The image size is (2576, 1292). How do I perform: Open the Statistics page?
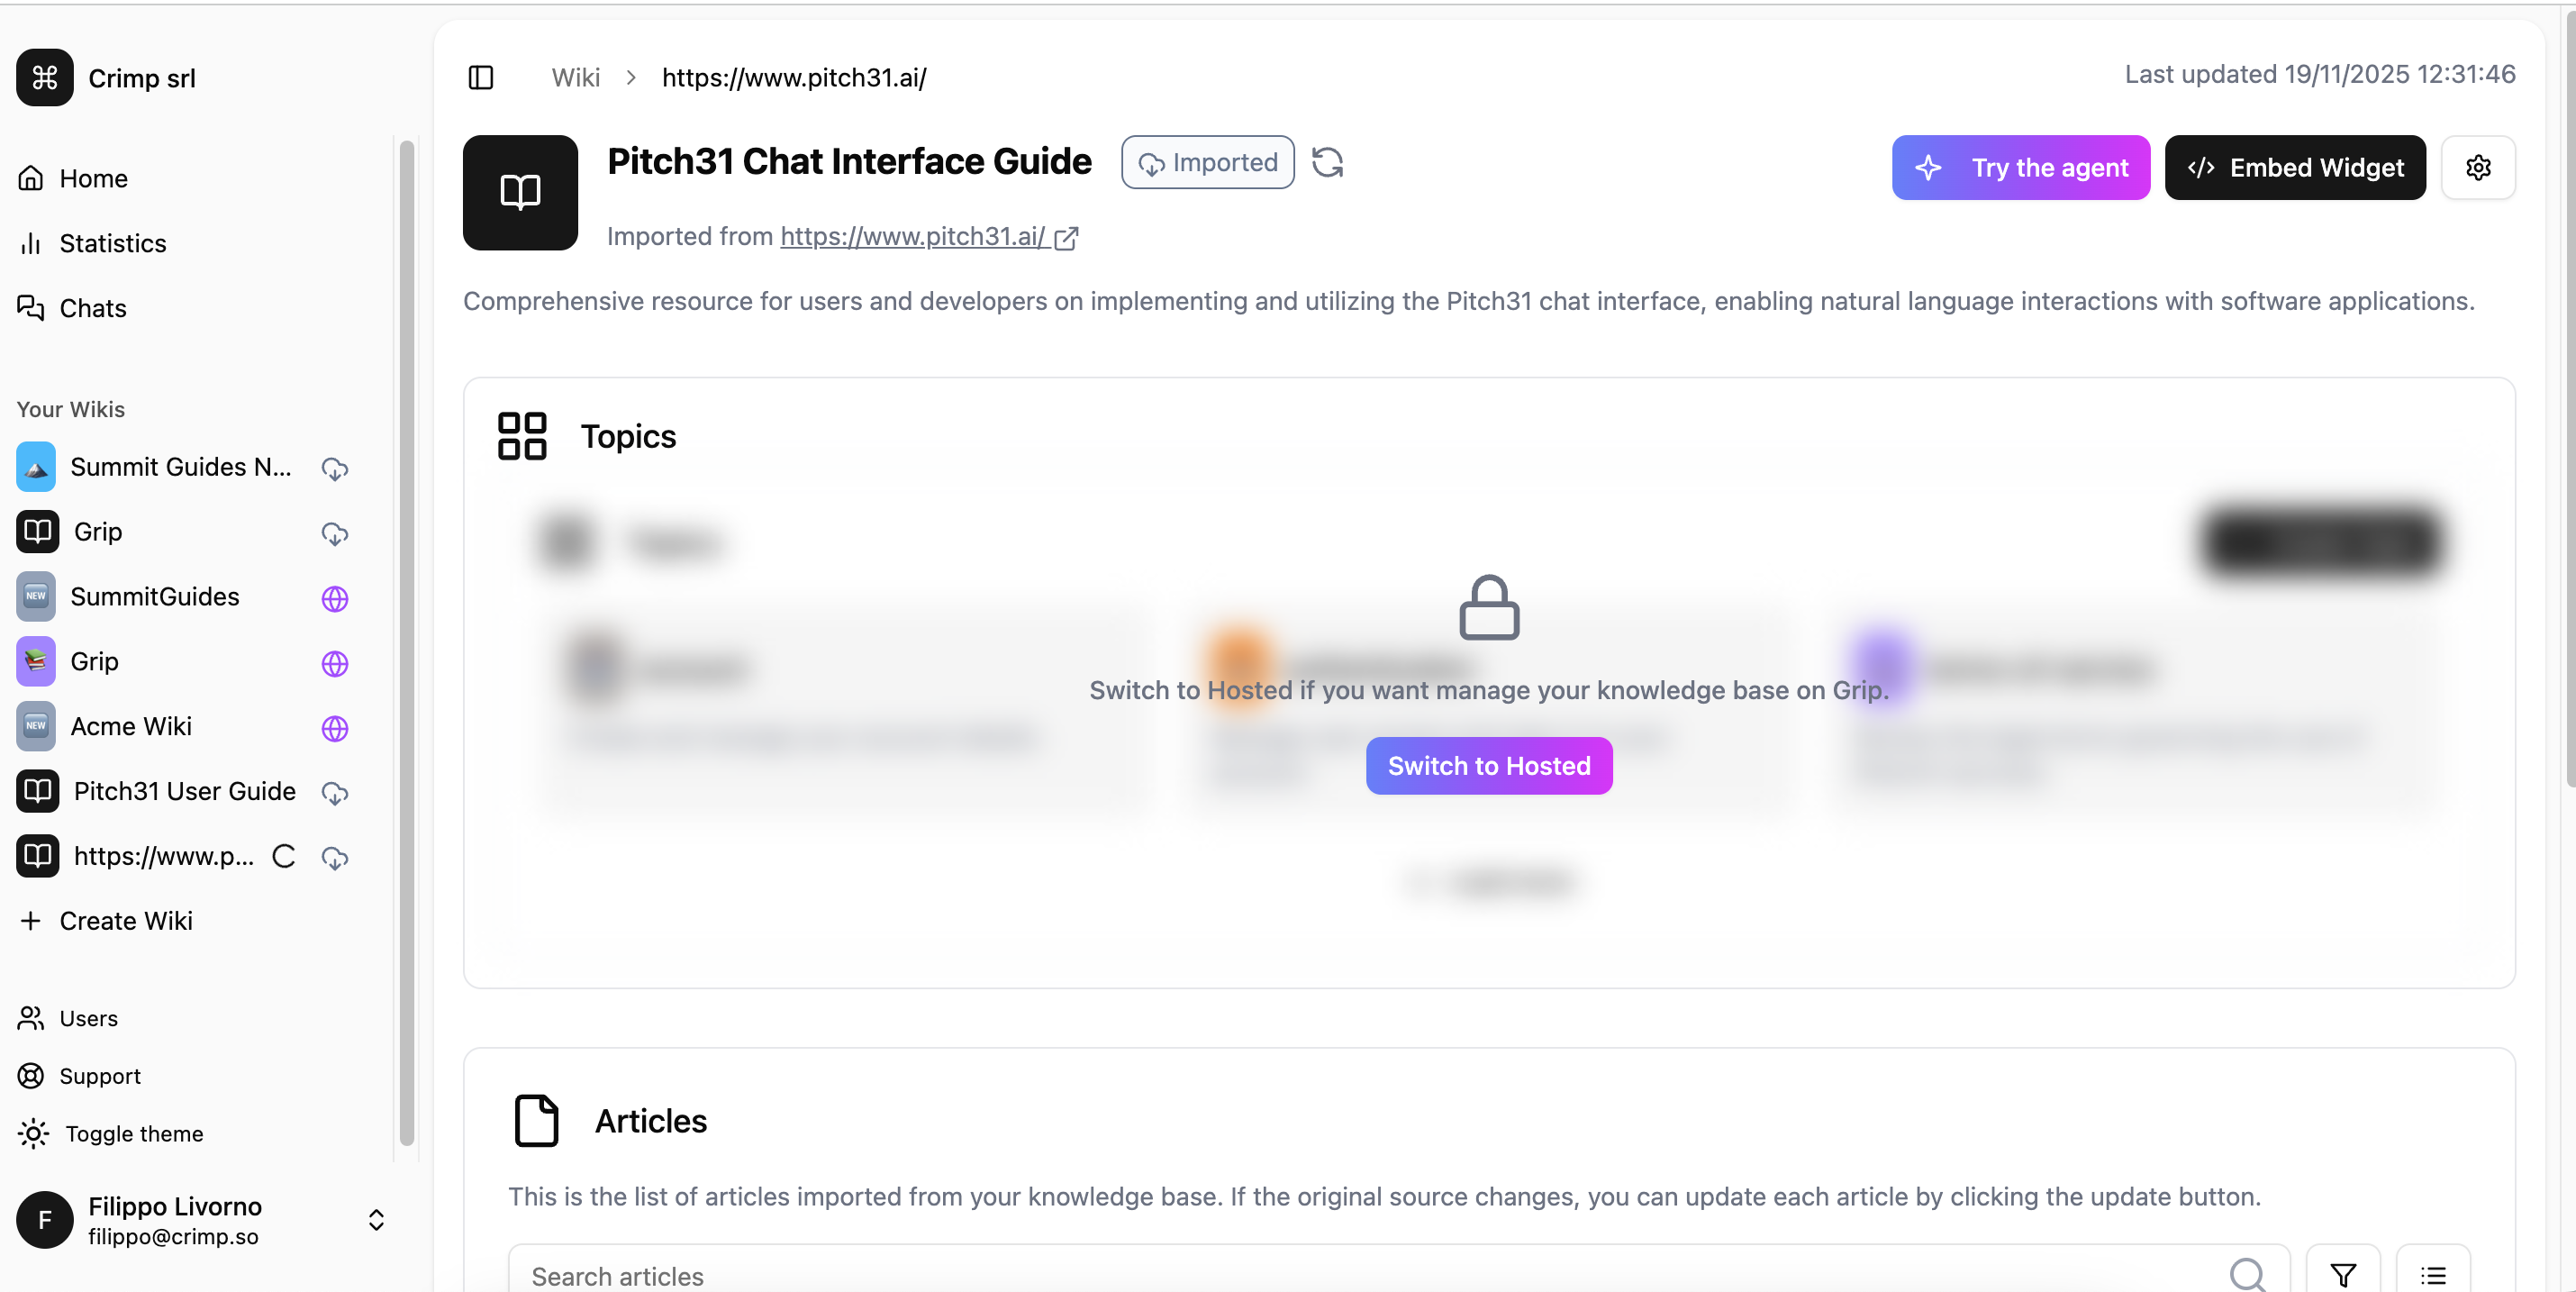pos(112,243)
